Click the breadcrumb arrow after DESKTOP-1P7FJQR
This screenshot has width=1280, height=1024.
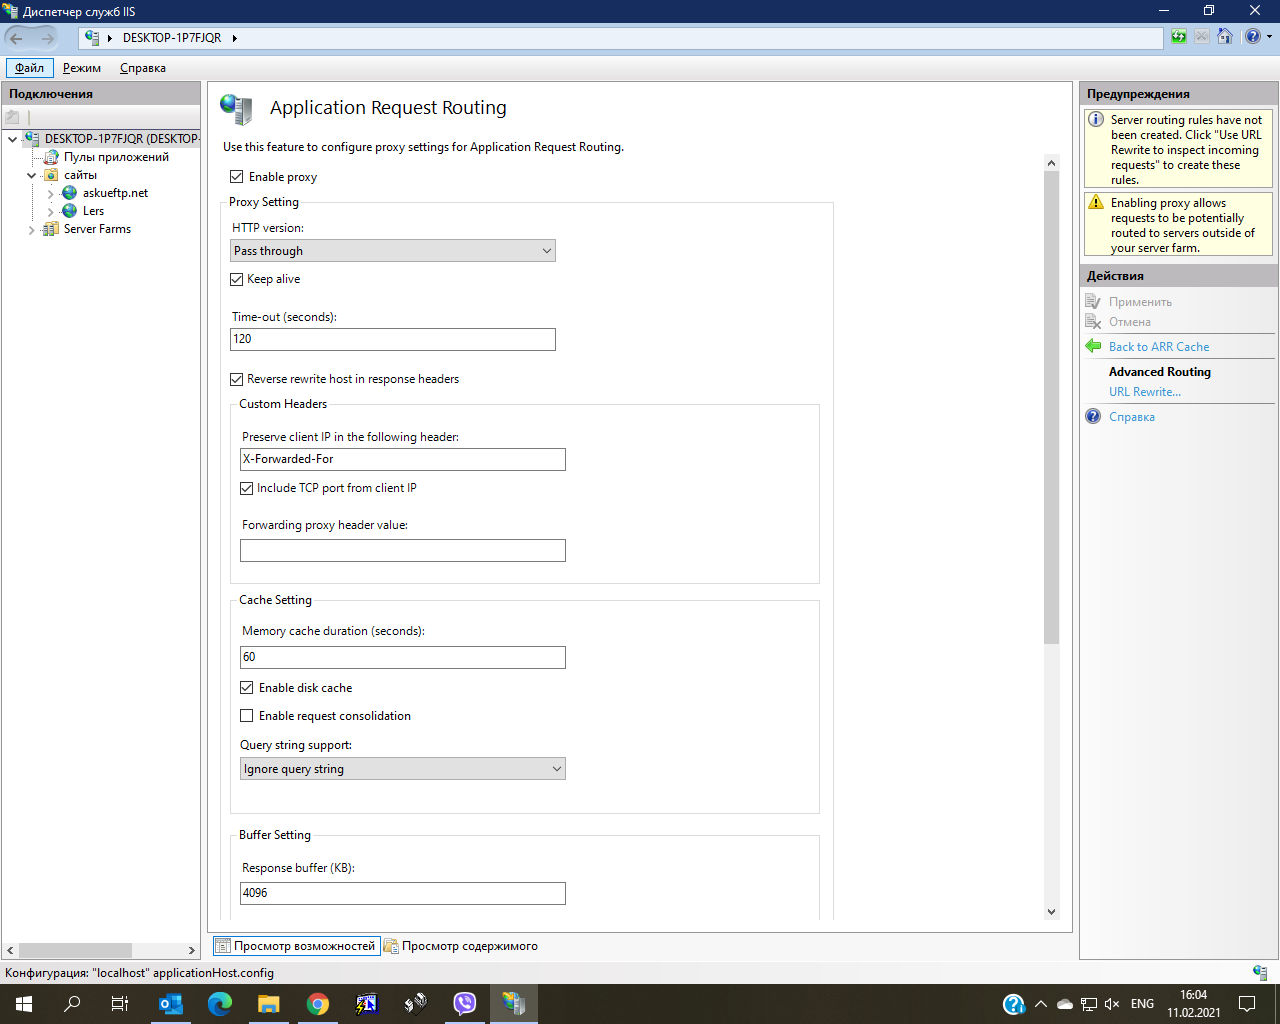pos(235,38)
